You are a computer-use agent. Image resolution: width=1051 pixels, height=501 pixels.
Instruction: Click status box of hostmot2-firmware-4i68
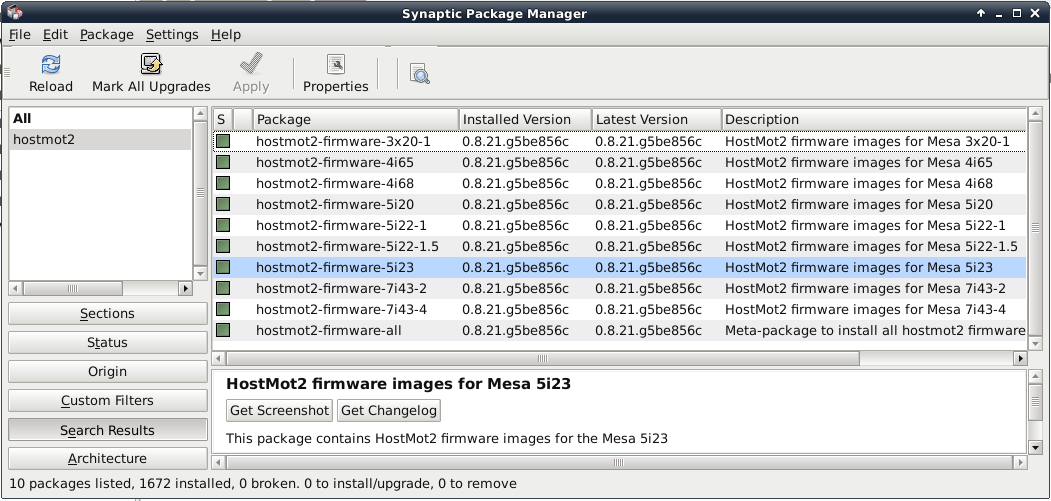[223, 183]
